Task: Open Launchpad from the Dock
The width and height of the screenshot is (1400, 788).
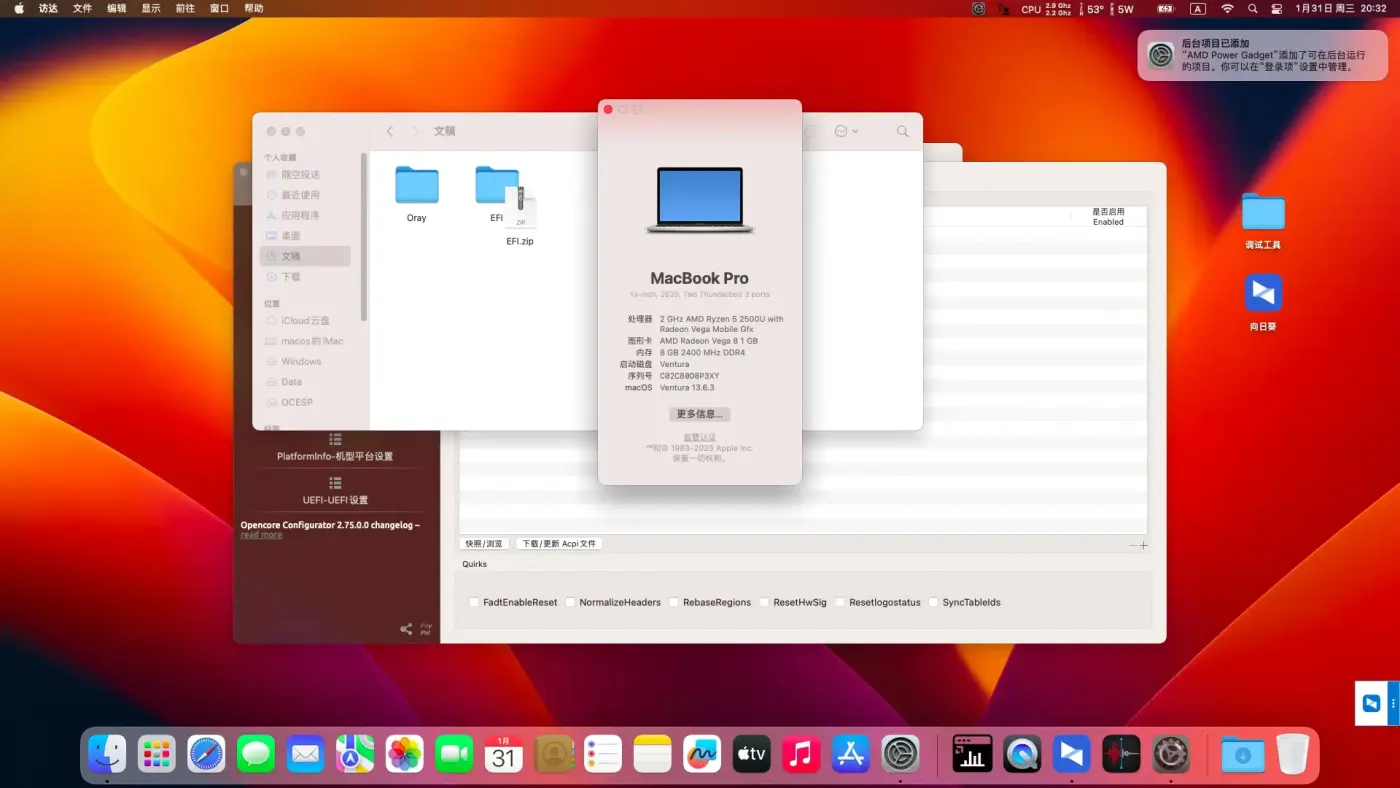Action: tap(156, 753)
